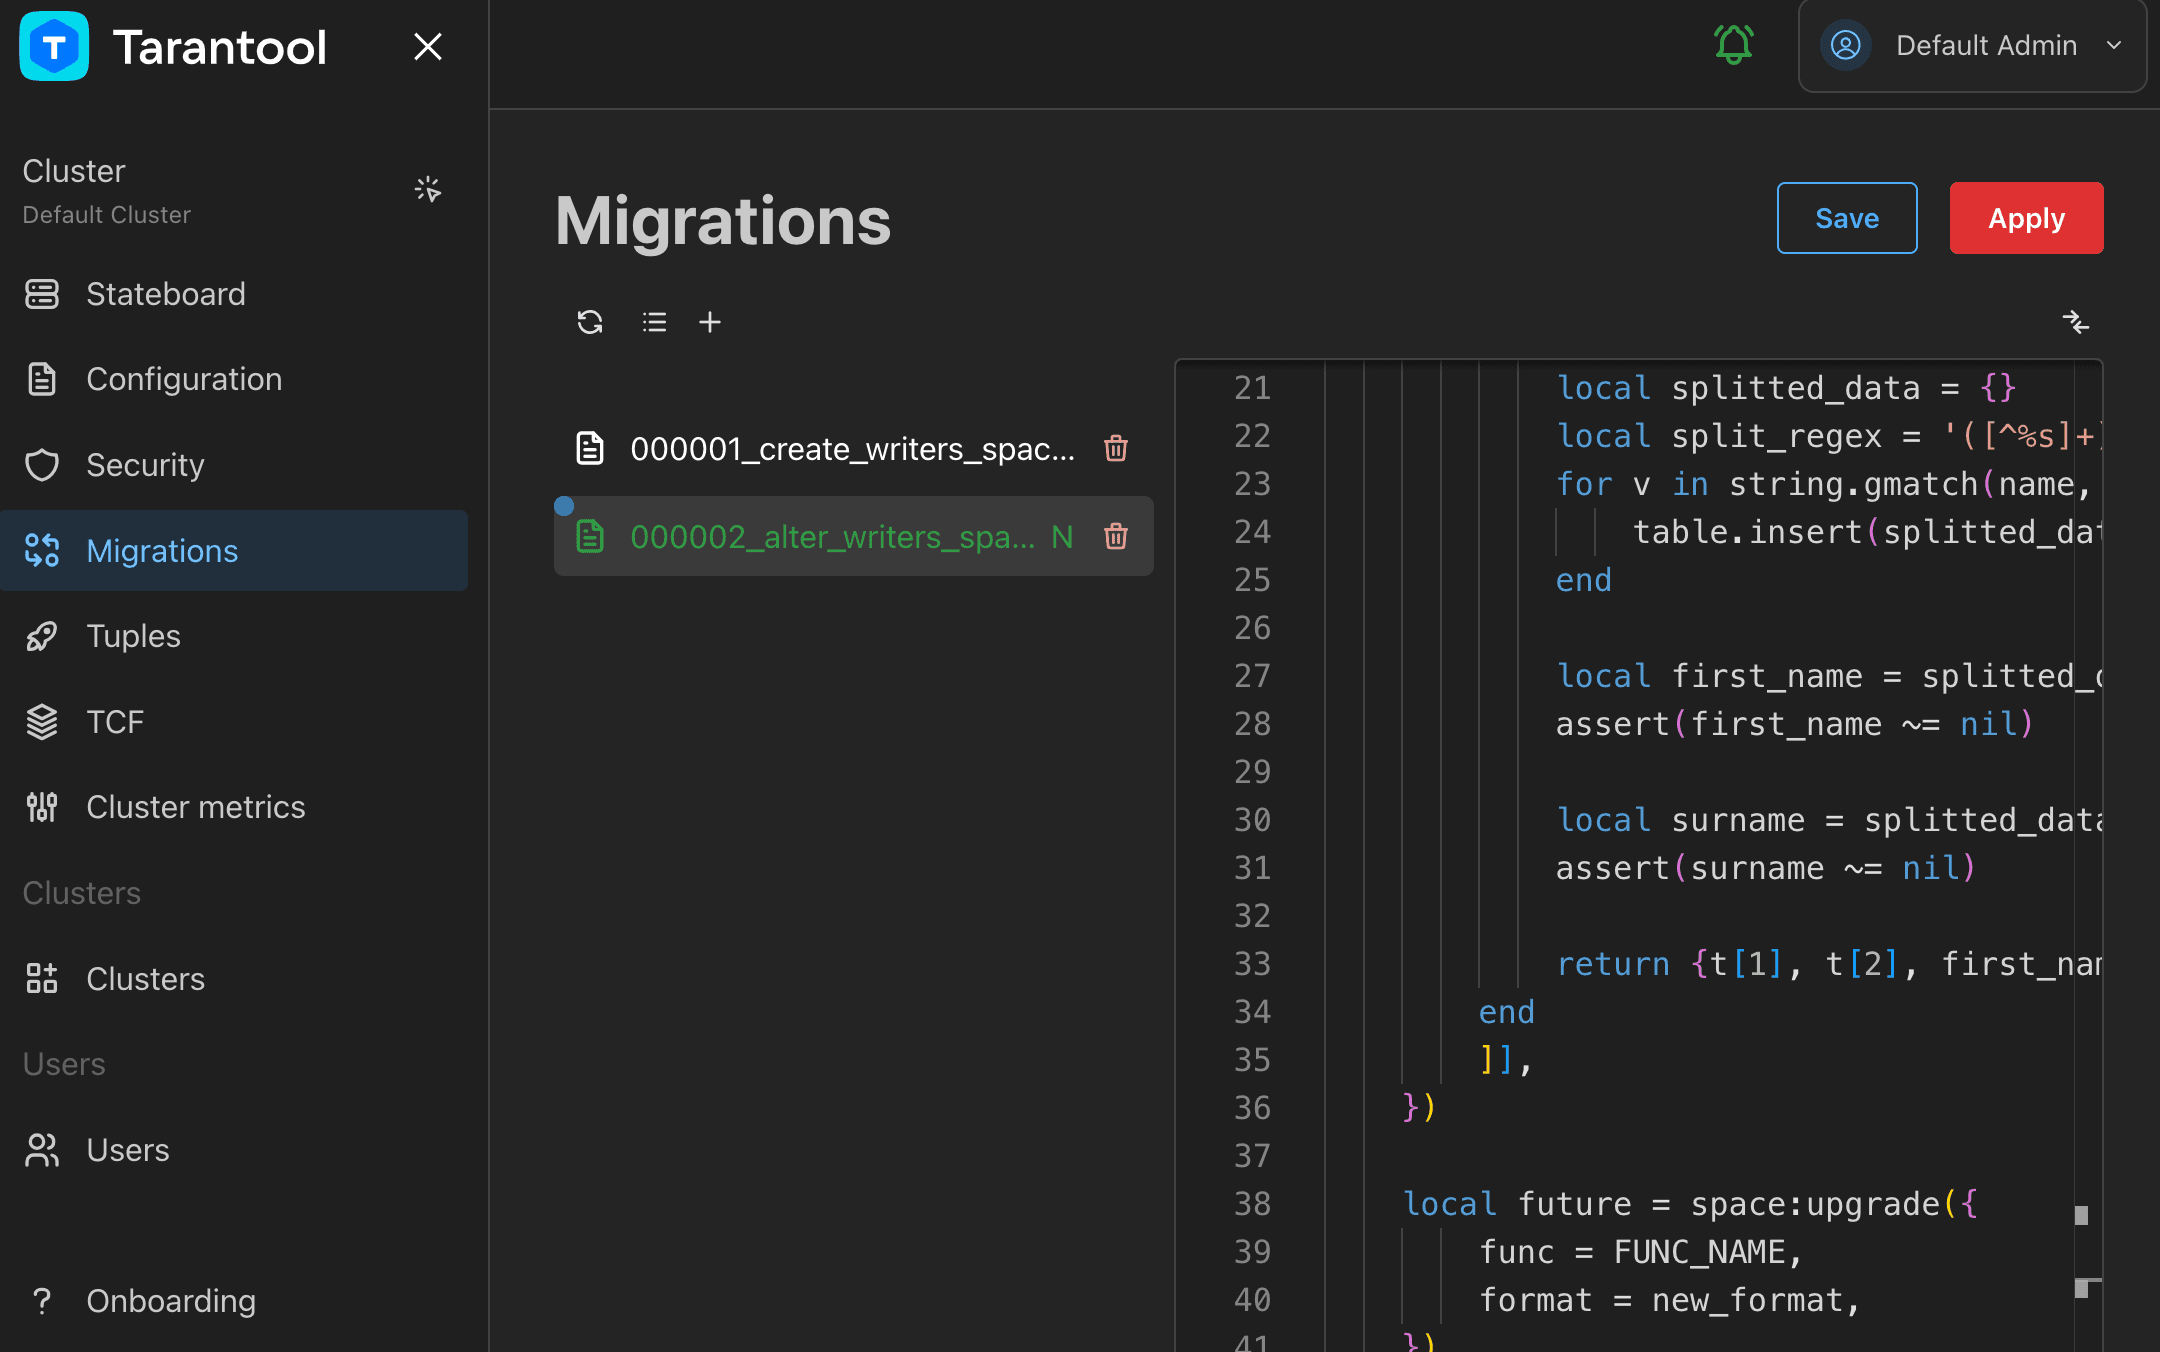
Task: Click the red Apply button
Action: [2026, 218]
